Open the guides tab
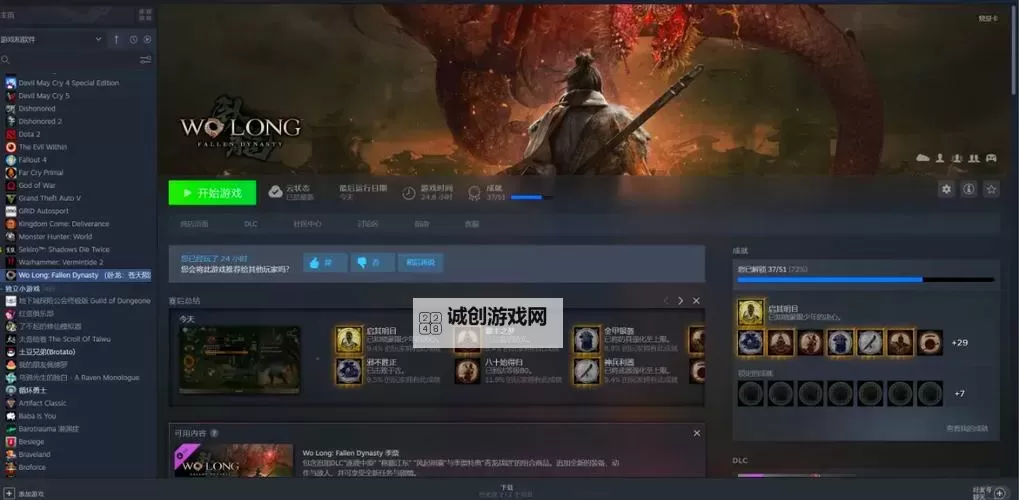 pos(422,224)
